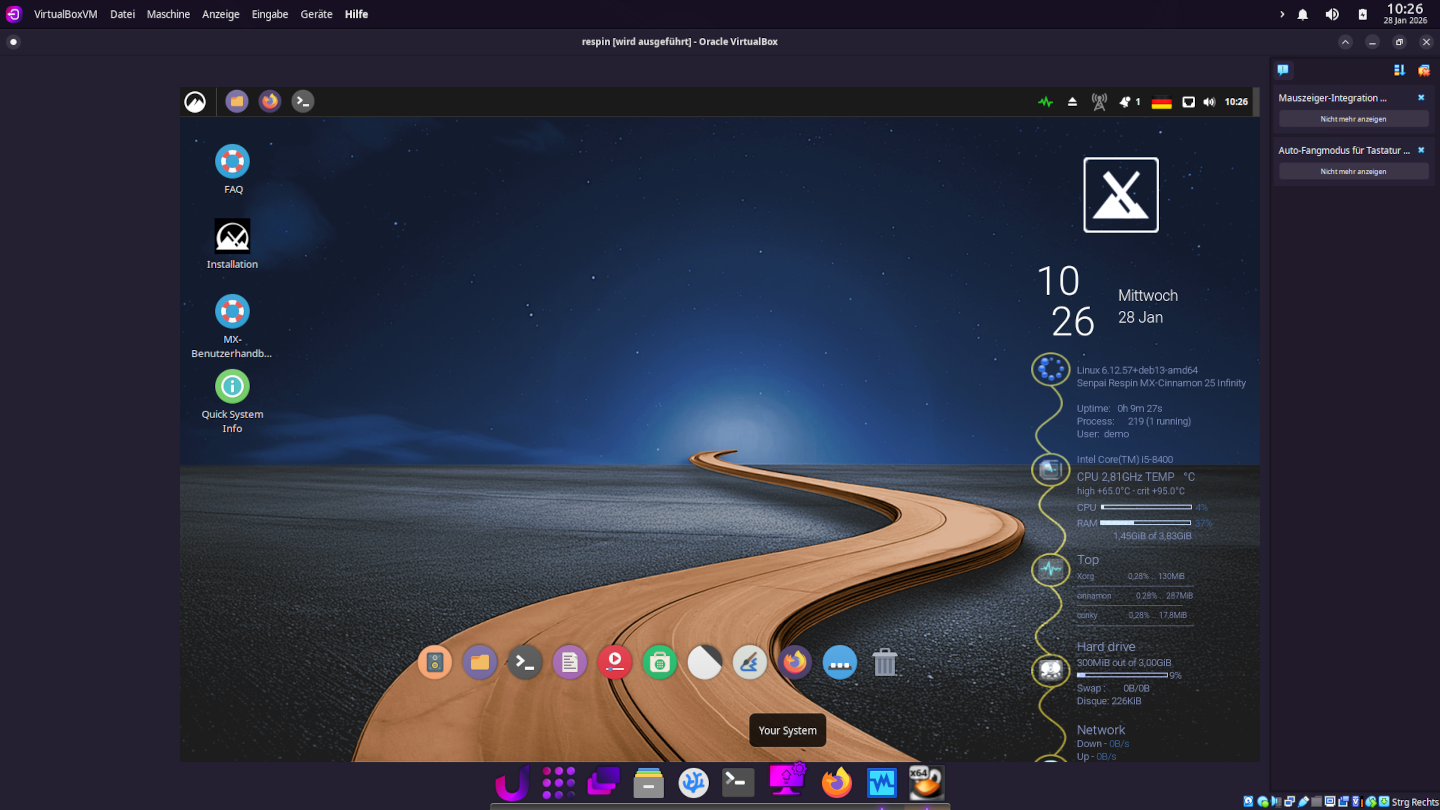Screen dimensions: 1440x810
Task: Open Quick System Info on desktop
Action: [x=232, y=387]
